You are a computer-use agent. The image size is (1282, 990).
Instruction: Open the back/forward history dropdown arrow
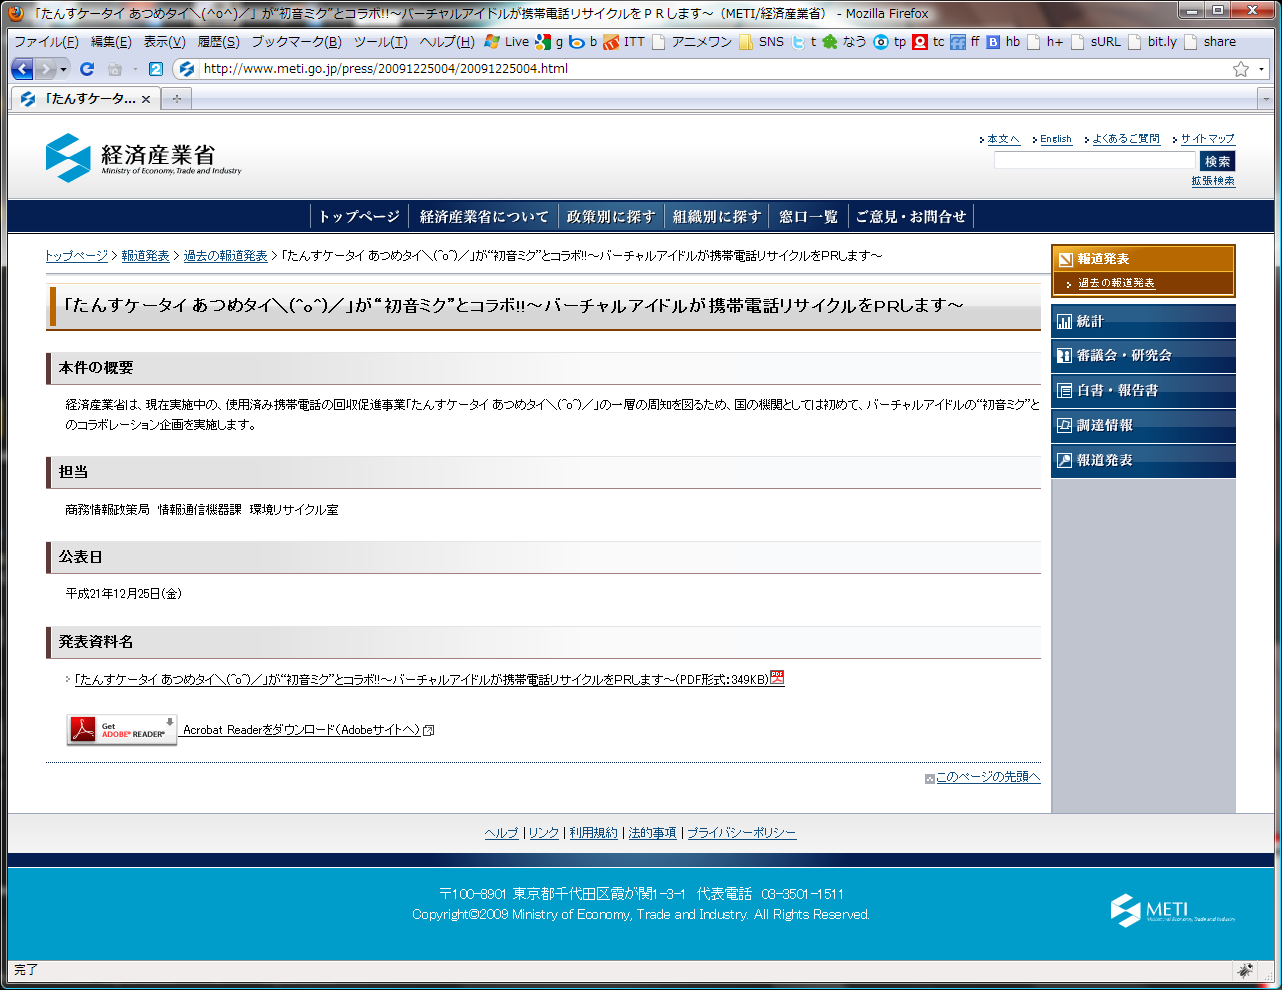pyautogui.click(x=63, y=69)
